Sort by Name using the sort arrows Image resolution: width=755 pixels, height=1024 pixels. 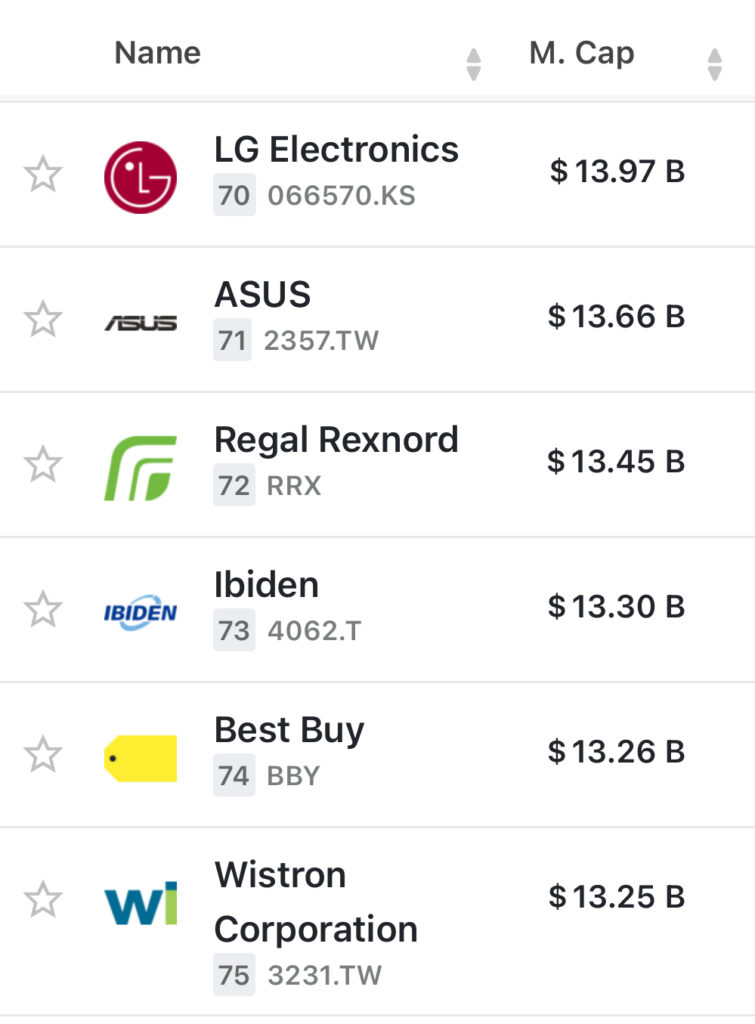tap(474, 64)
